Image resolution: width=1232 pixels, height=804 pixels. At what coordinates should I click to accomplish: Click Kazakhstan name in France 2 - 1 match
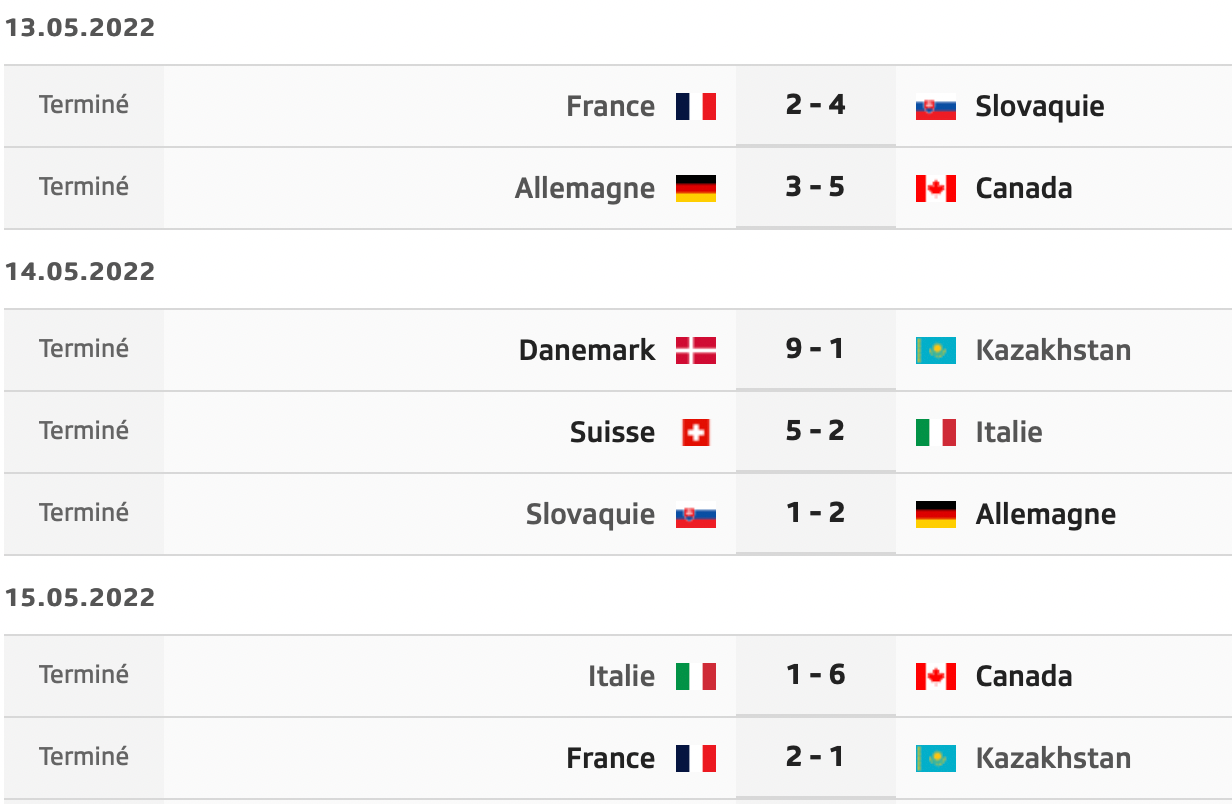(1054, 758)
